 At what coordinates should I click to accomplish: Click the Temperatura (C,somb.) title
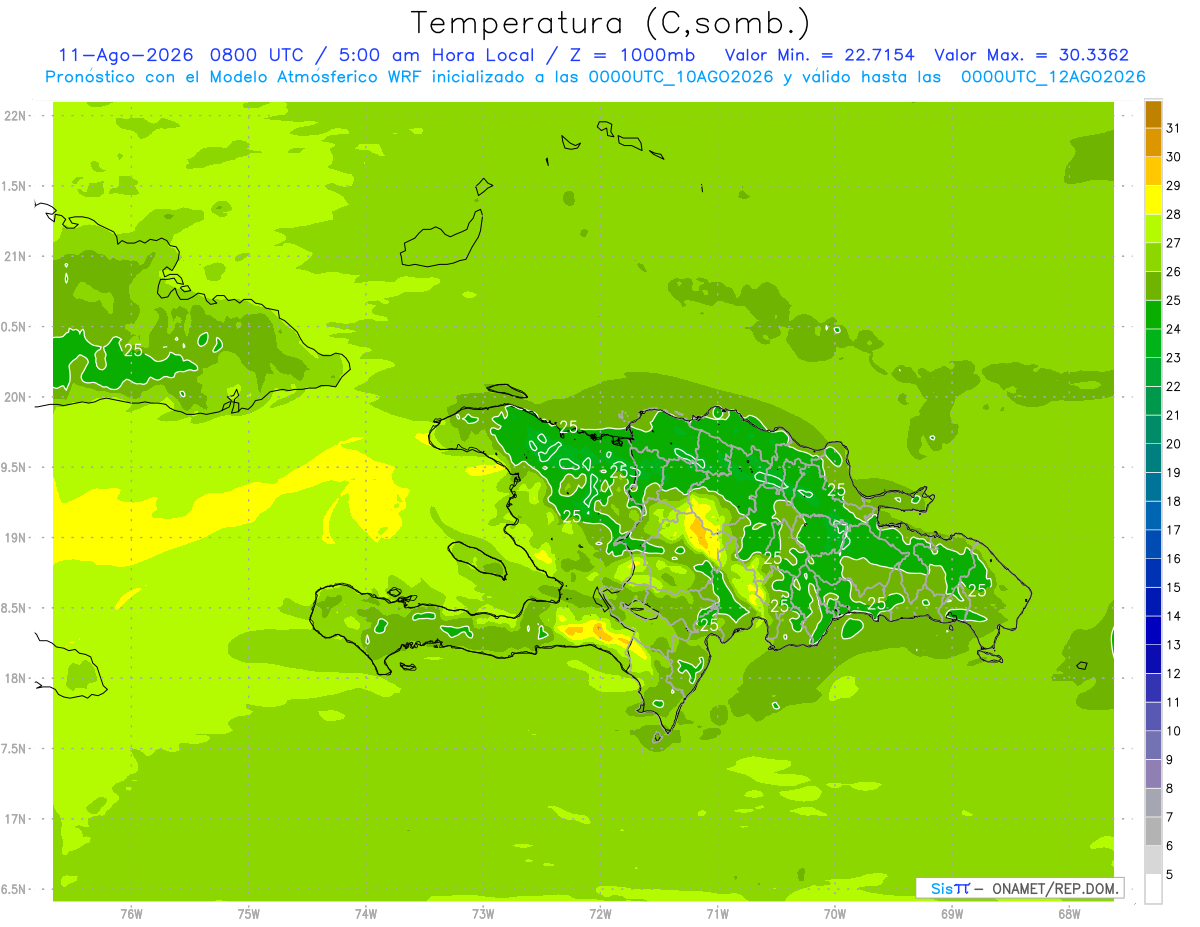pyautogui.click(x=610, y=23)
